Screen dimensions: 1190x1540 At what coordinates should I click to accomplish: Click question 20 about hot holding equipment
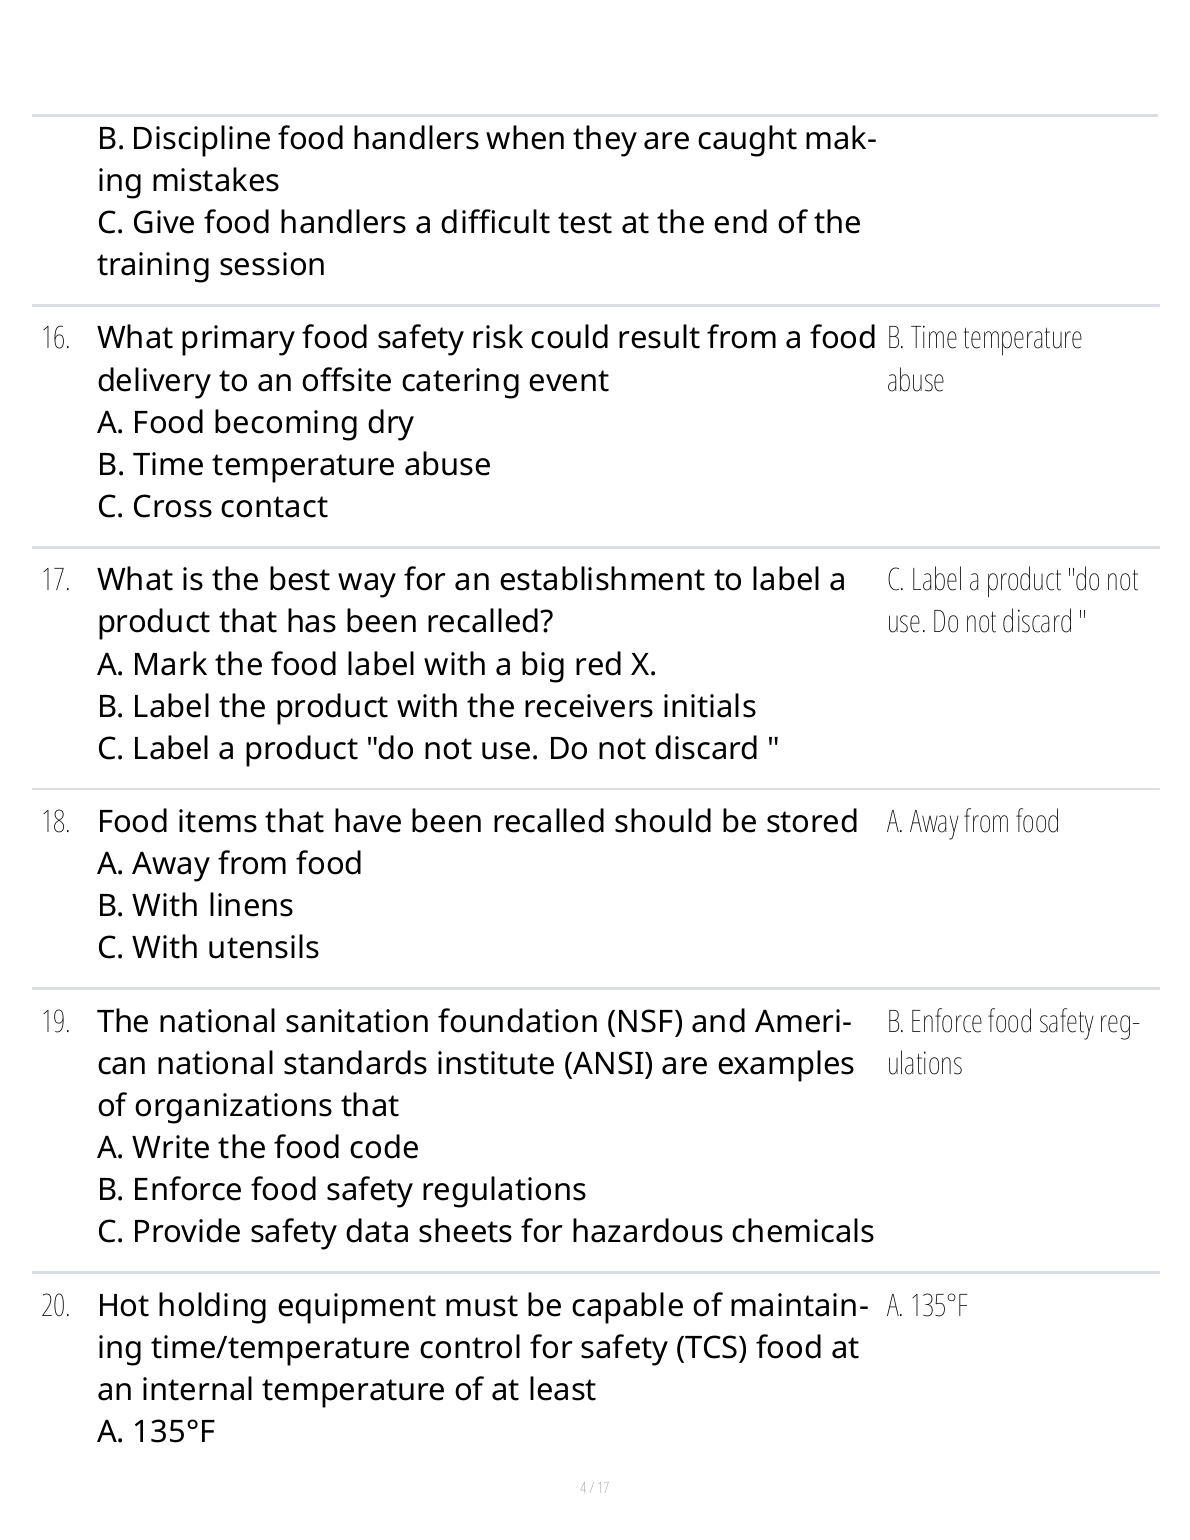(x=478, y=1348)
